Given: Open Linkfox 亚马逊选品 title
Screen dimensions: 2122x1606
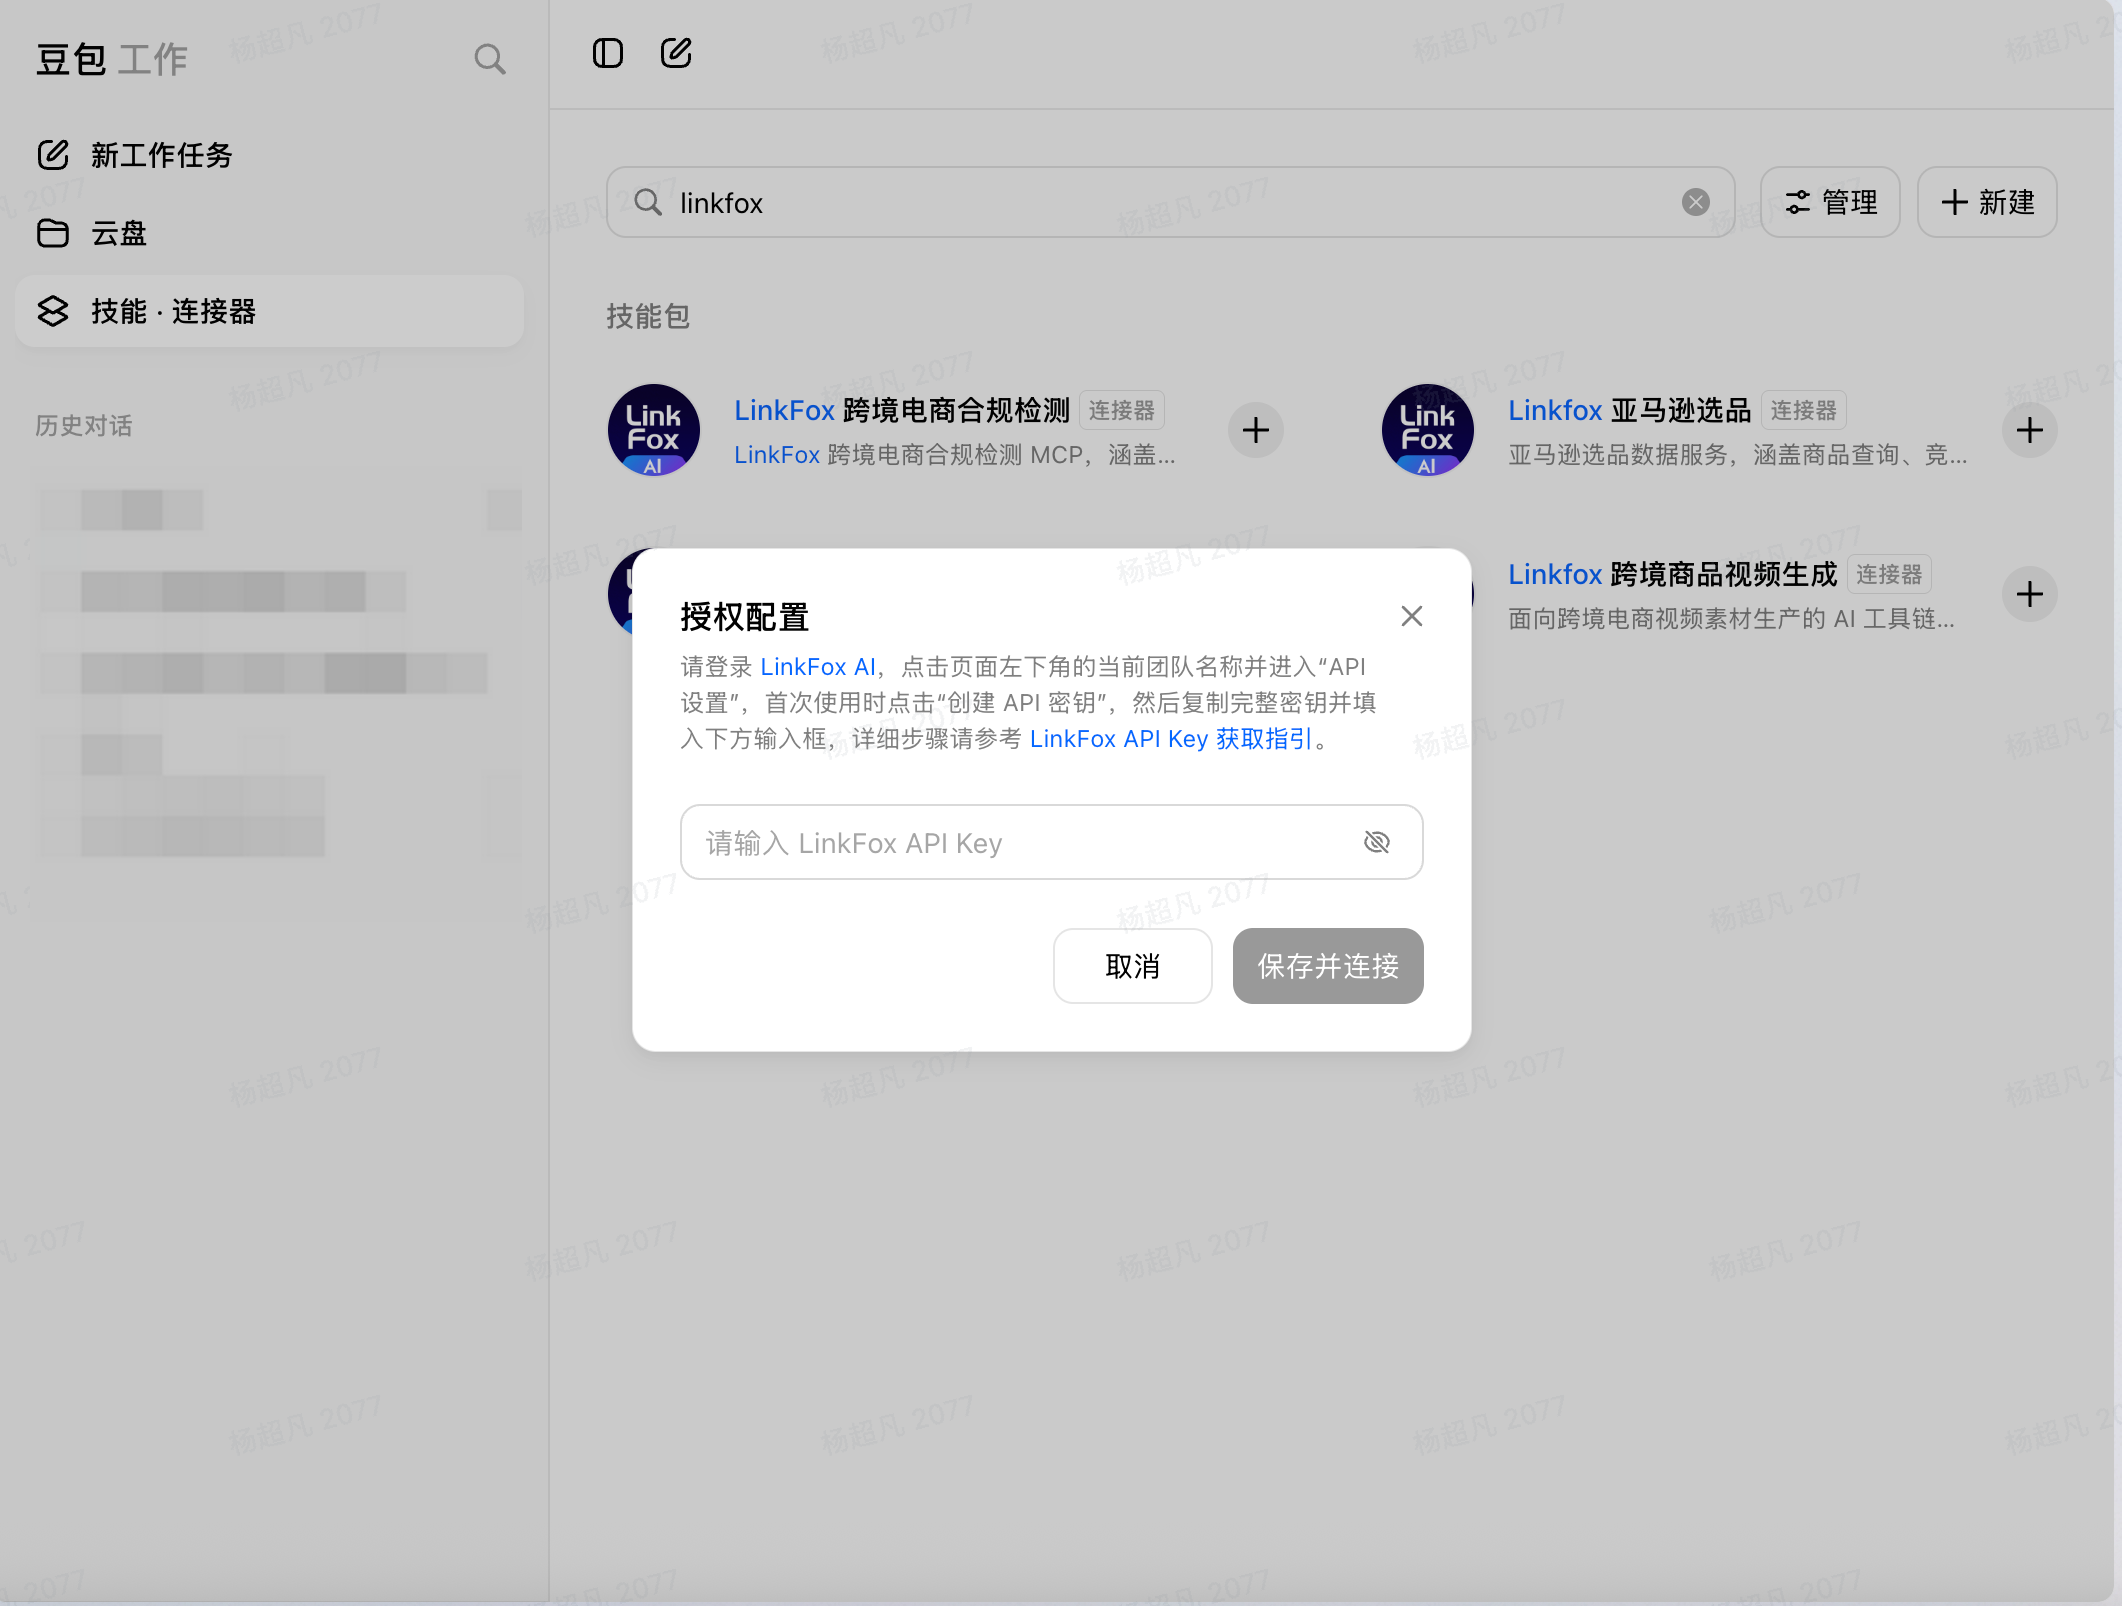Looking at the screenshot, I should (1630, 410).
